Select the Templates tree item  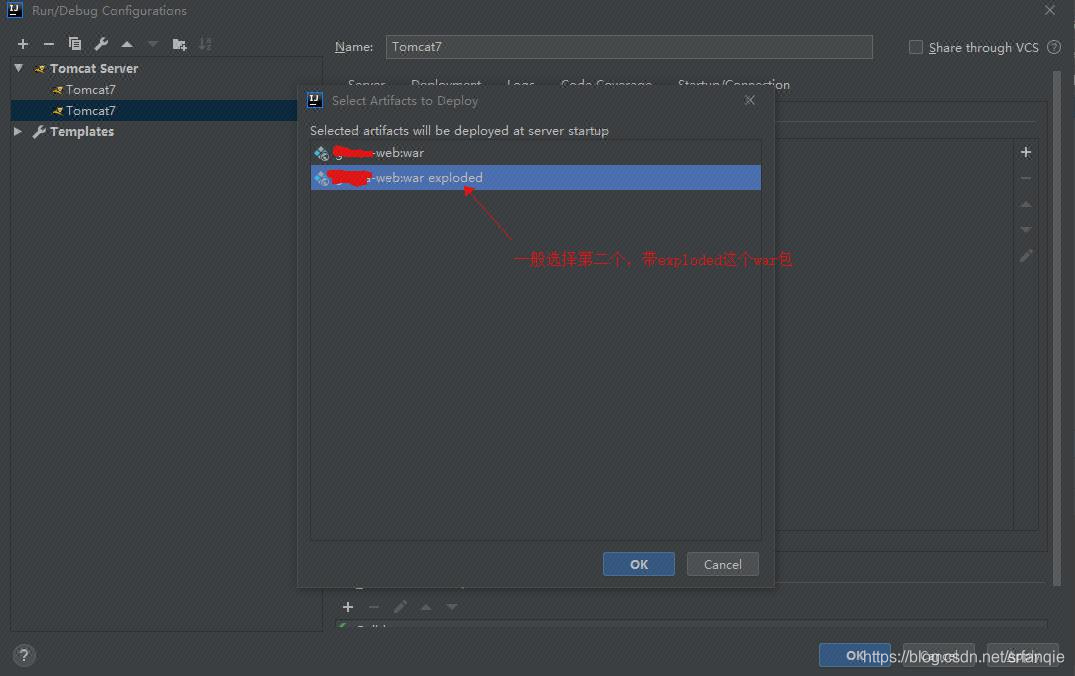click(82, 131)
